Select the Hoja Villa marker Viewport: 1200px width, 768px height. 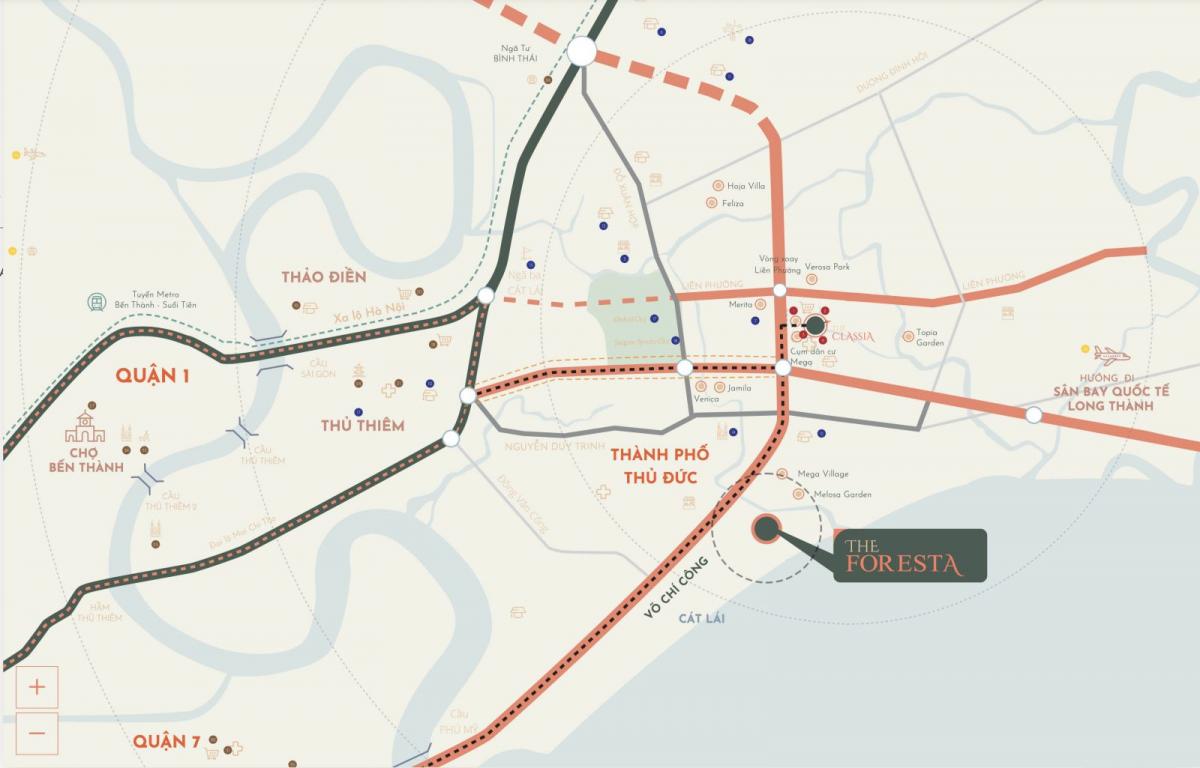tap(718, 185)
